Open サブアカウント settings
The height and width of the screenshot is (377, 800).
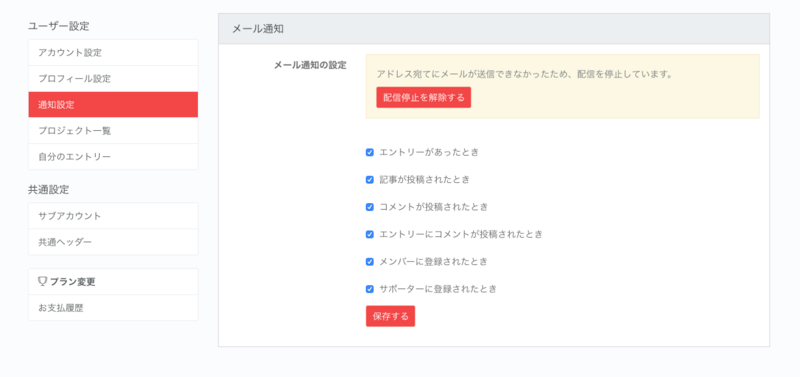tap(113, 216)
